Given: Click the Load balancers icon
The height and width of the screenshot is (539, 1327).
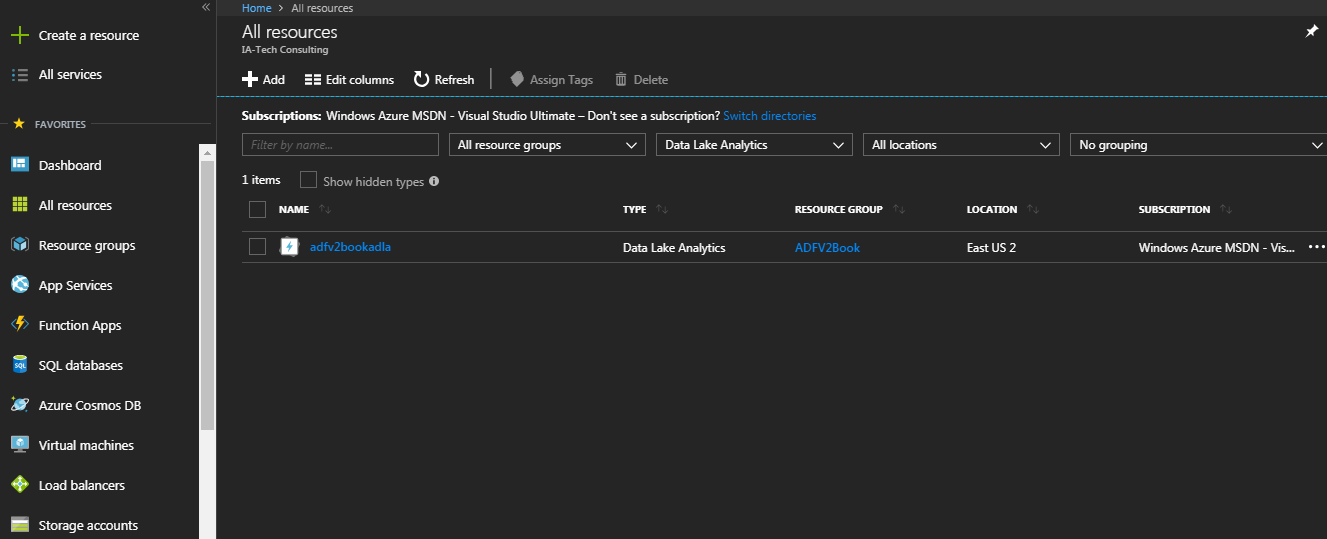Looking at the screenshot, I should [19, 485].
